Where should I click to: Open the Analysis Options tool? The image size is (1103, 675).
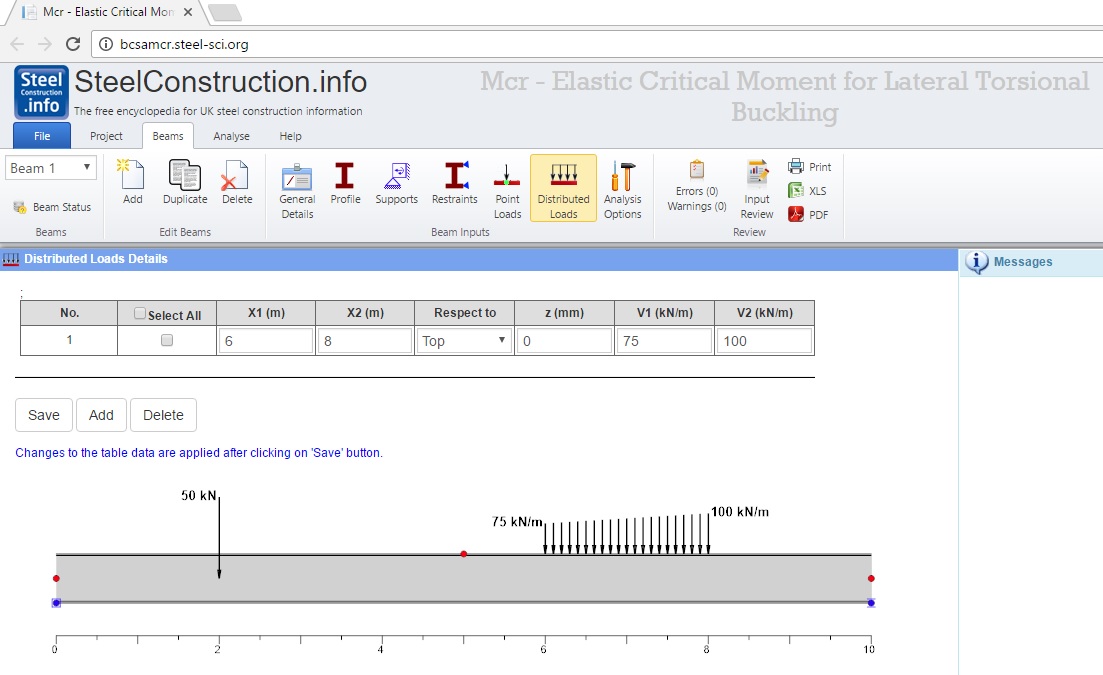tap(622, 189)
